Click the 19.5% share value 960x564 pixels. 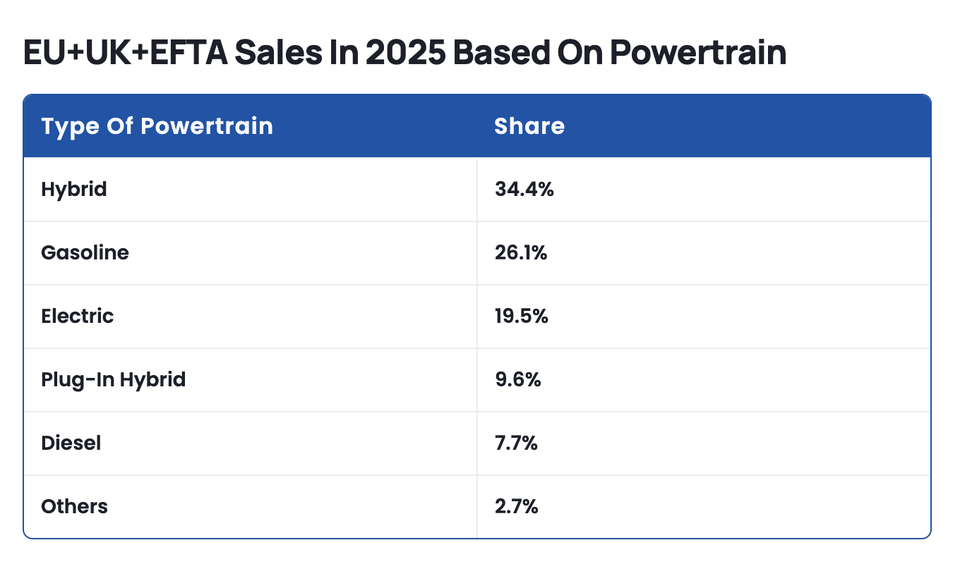[521, 316]
